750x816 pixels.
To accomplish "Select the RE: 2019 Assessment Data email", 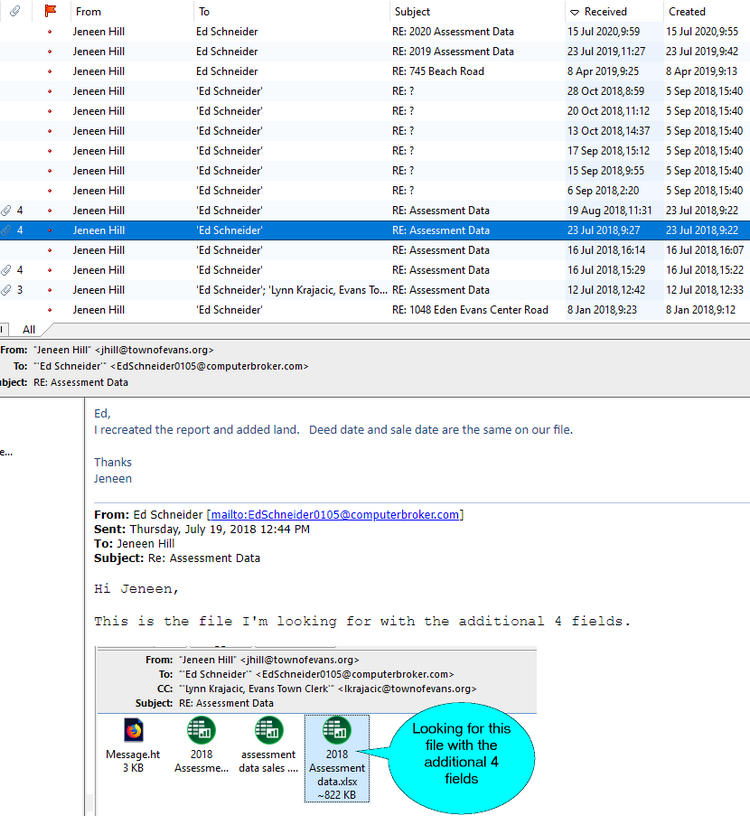I will (375, 52).
